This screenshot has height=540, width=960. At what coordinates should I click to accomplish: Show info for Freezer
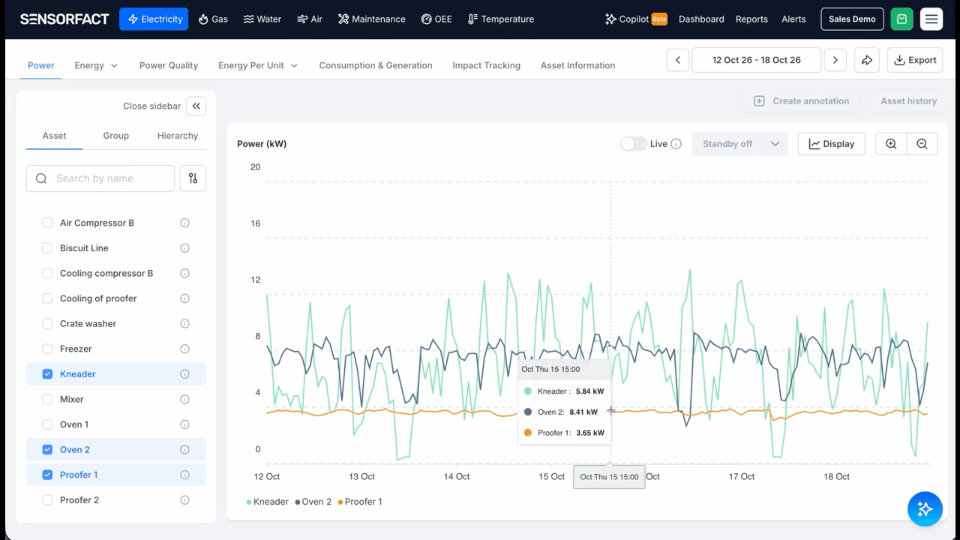[185, 349]
